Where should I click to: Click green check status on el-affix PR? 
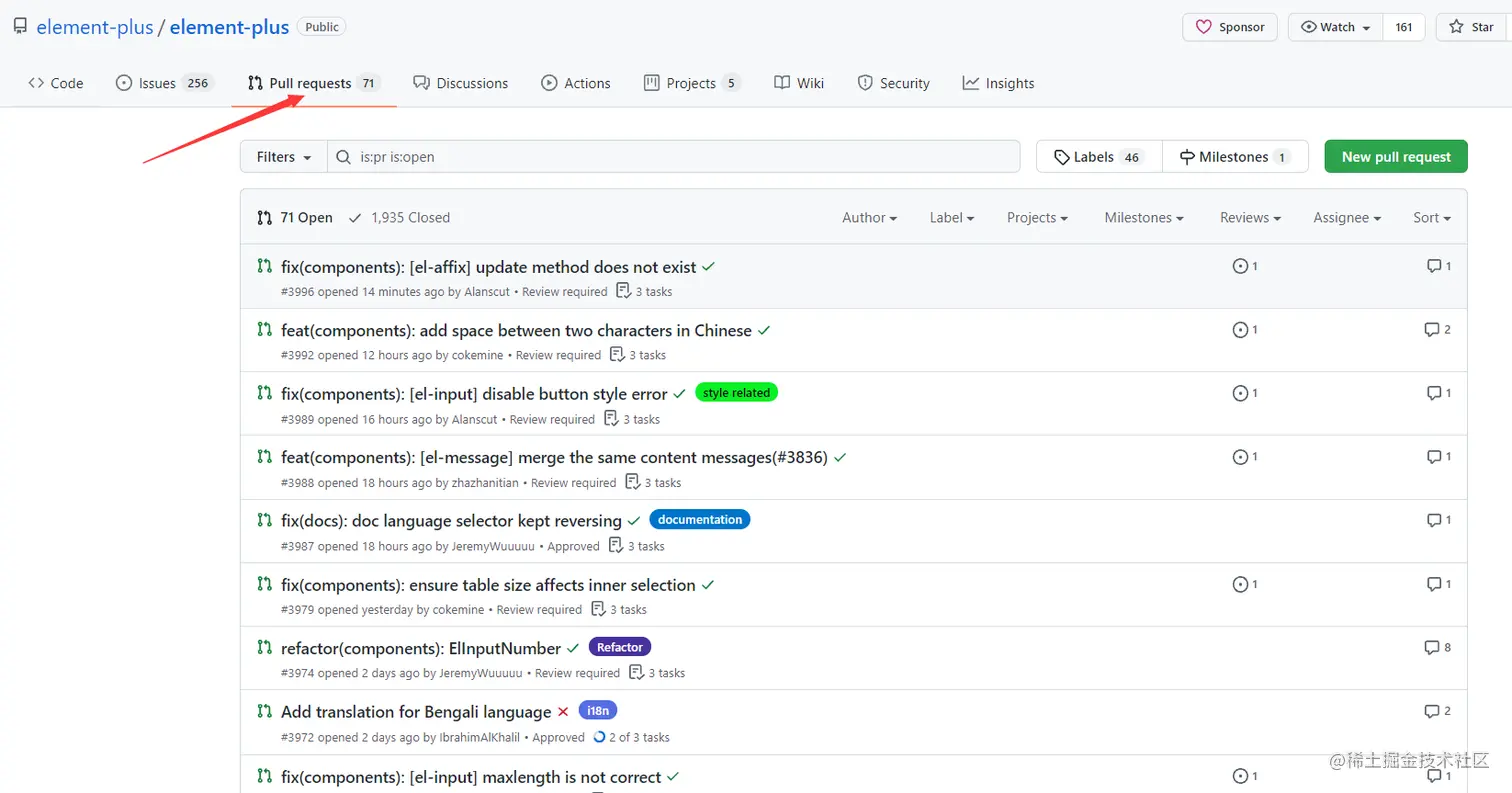(708, 267)
